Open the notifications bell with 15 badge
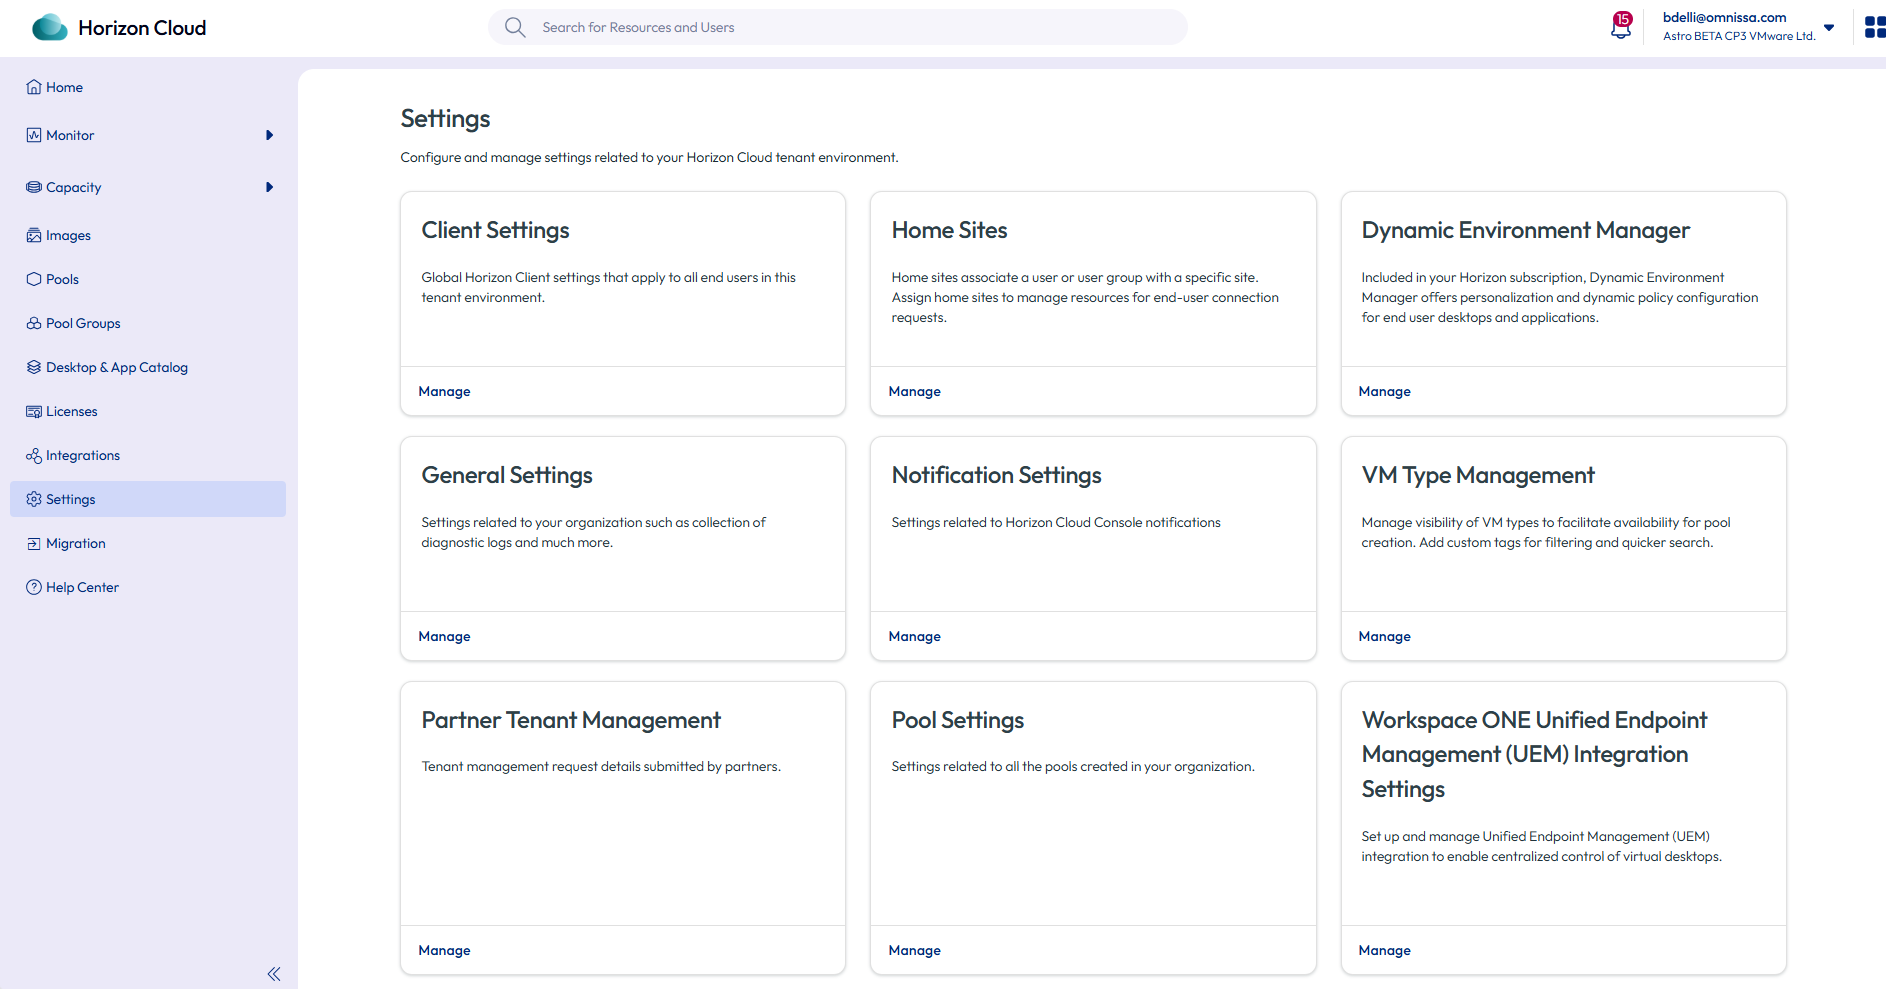Screen dimensions: 1886x989 [1621, 25]
